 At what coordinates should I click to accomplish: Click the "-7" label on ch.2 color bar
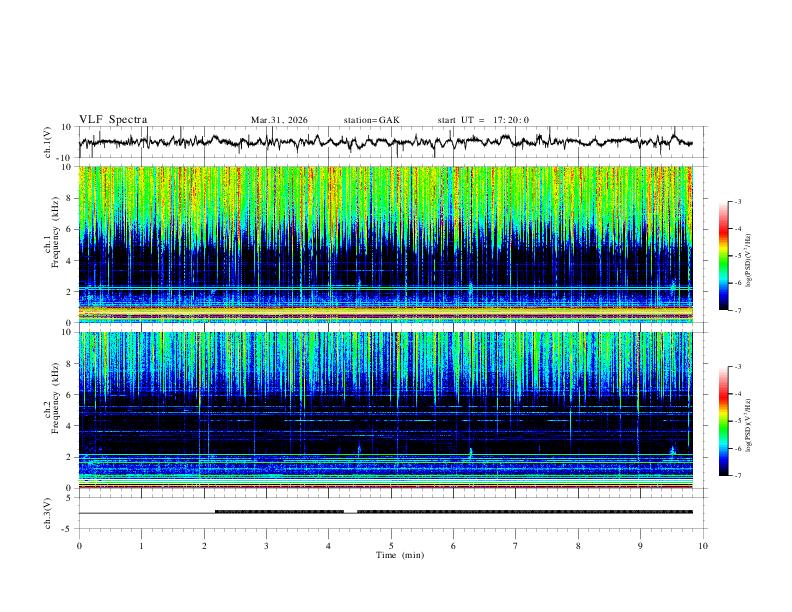(738, 476)
